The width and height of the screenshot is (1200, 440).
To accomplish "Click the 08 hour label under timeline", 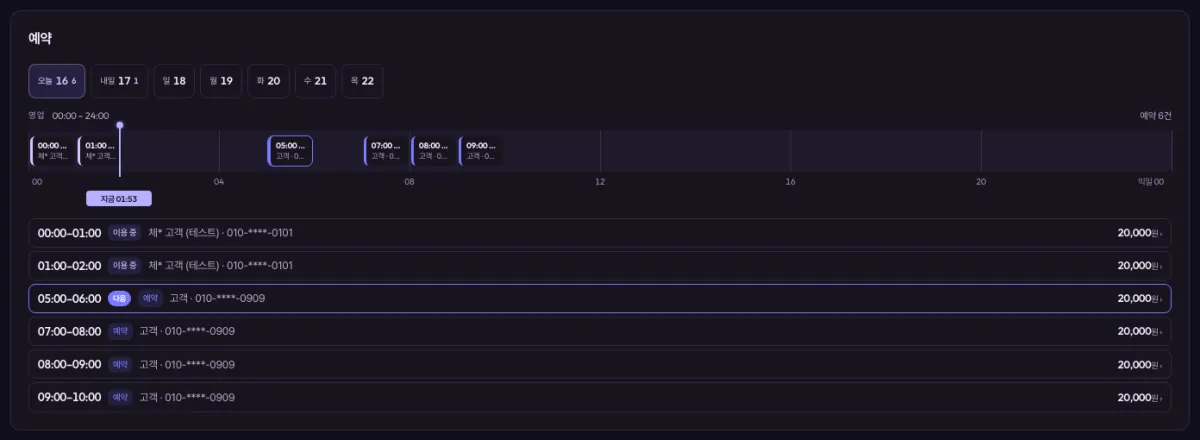I will pyautogui.click(x=409, y=182).
